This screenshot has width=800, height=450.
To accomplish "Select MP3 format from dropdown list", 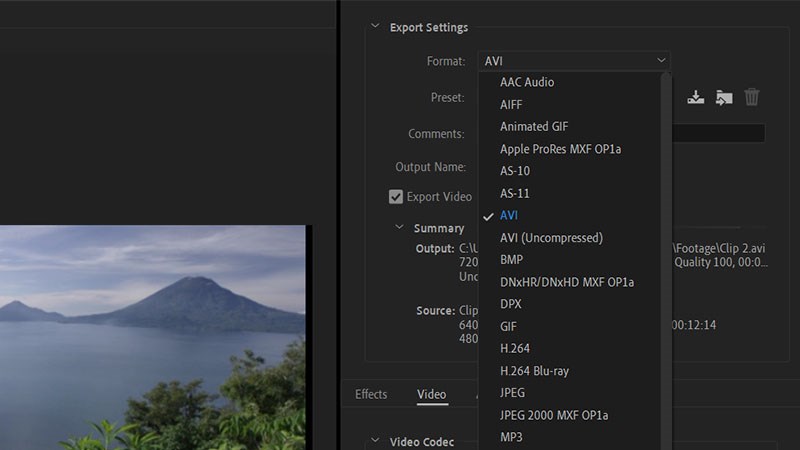I will click(511, 437).
